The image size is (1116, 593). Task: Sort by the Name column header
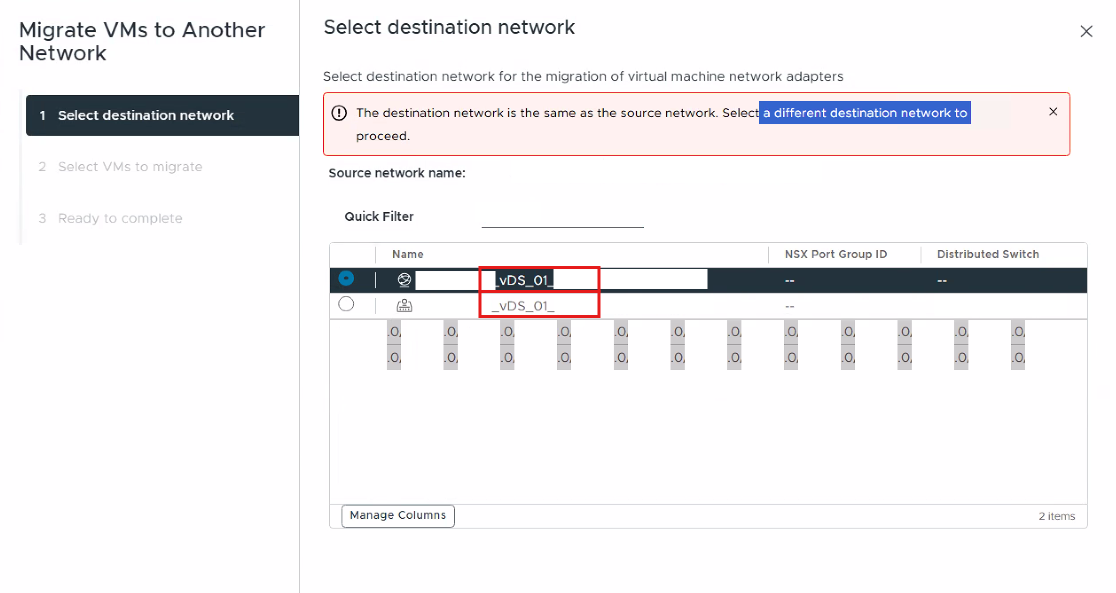click(x=408, y=254)
